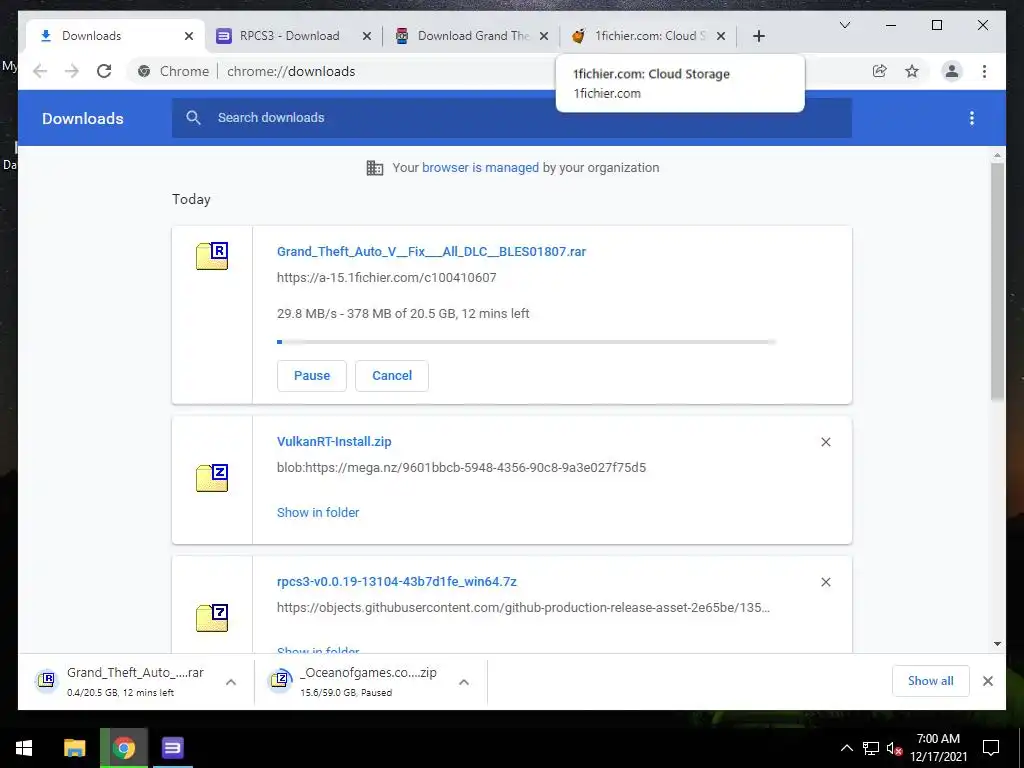Click the githubusercontent URL text

(x=523, y=607)
